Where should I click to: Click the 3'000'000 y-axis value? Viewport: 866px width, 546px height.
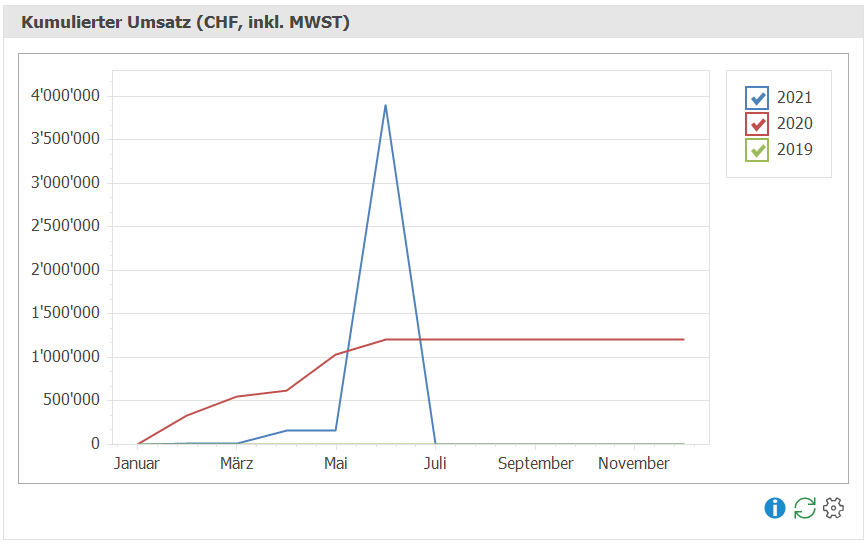65,183
